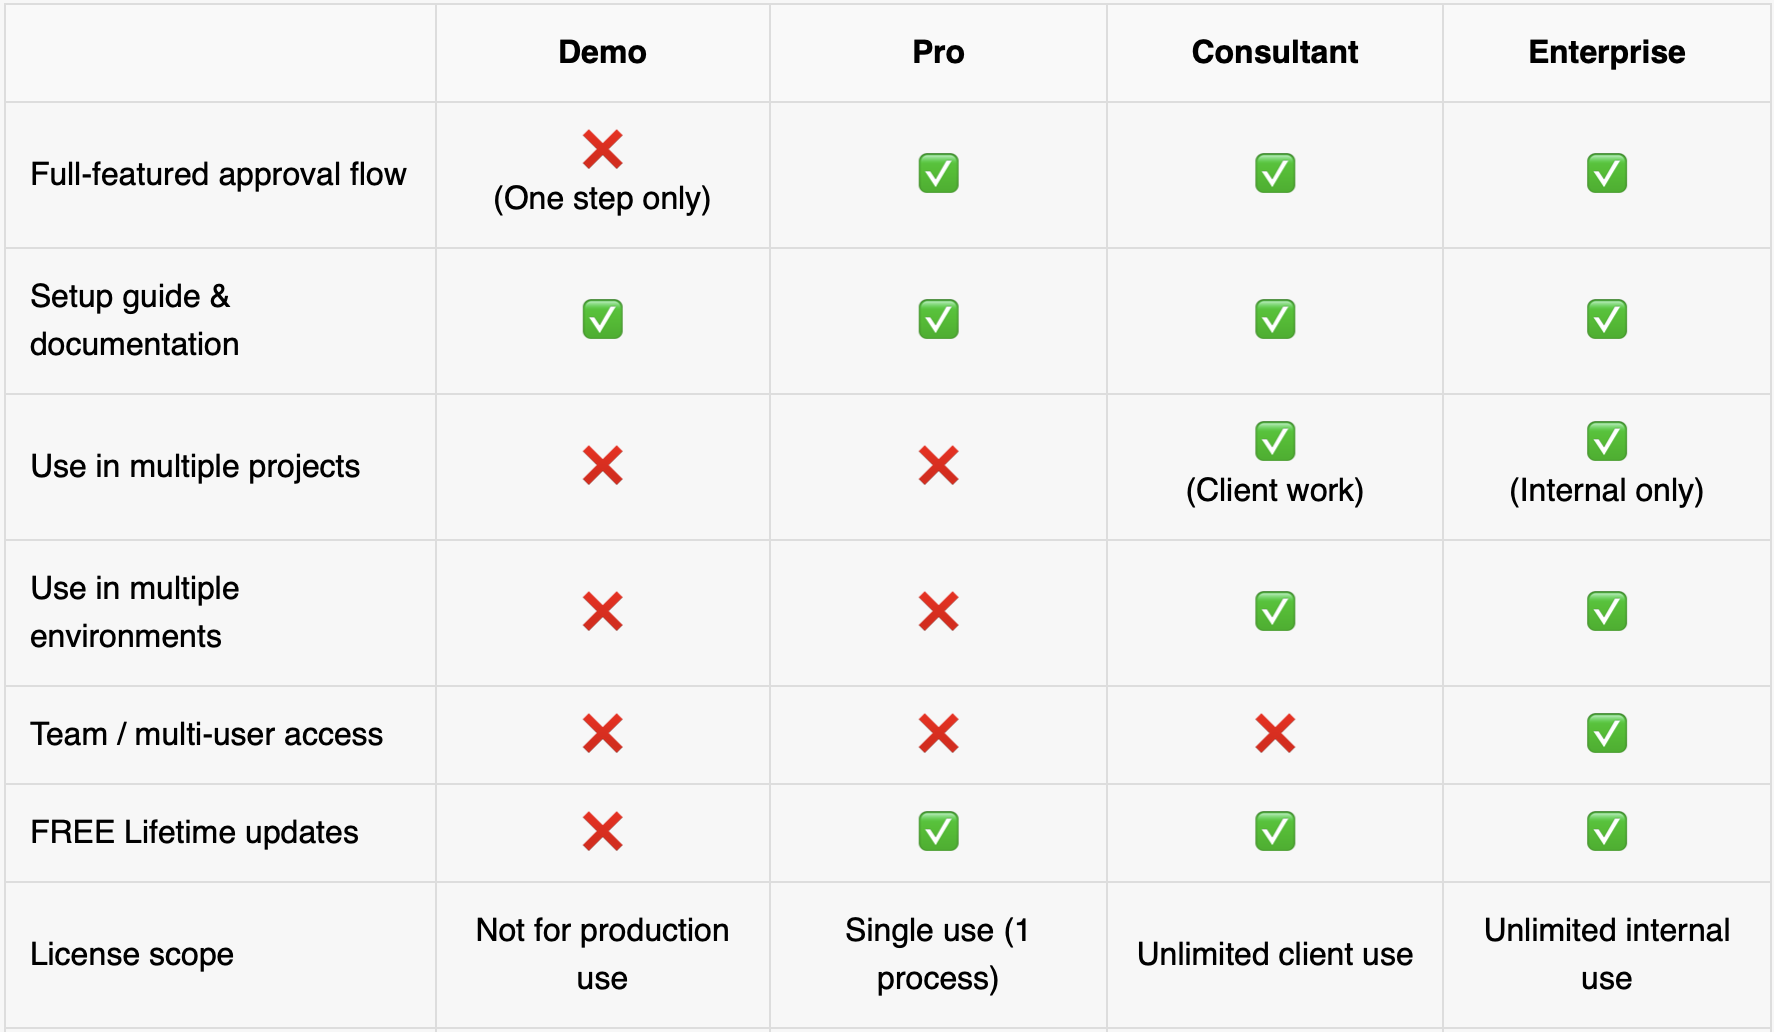Click Consultant red cross for Team multi-user access
This screenshot has height=1032, width=1774.
1275,734
